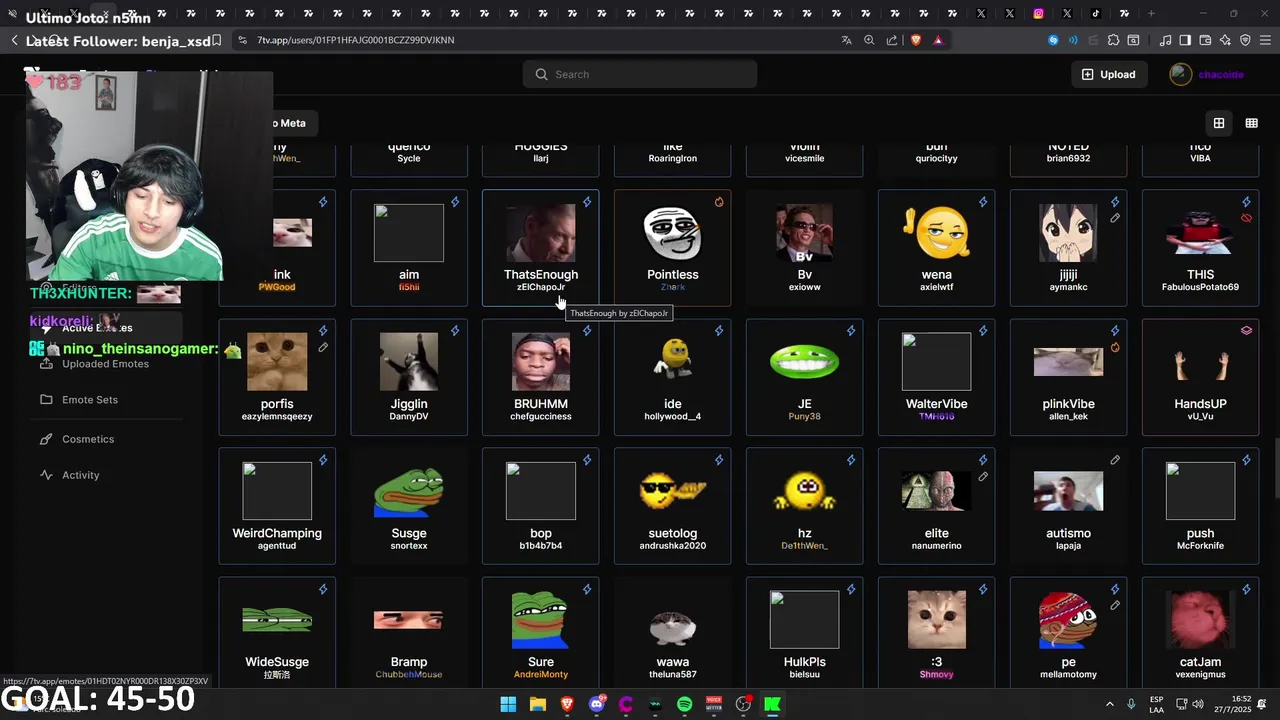
Task: Open the Windows Start menu
Action: 508,704
